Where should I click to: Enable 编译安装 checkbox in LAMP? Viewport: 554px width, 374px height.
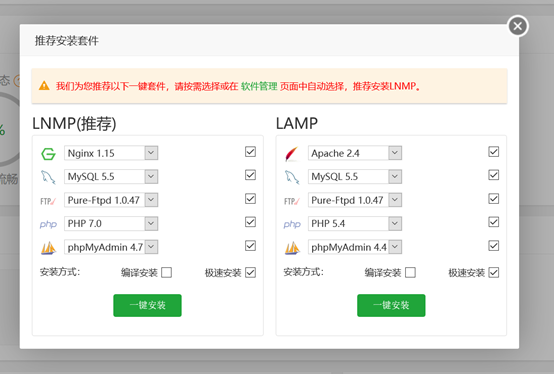click(410, 273)
